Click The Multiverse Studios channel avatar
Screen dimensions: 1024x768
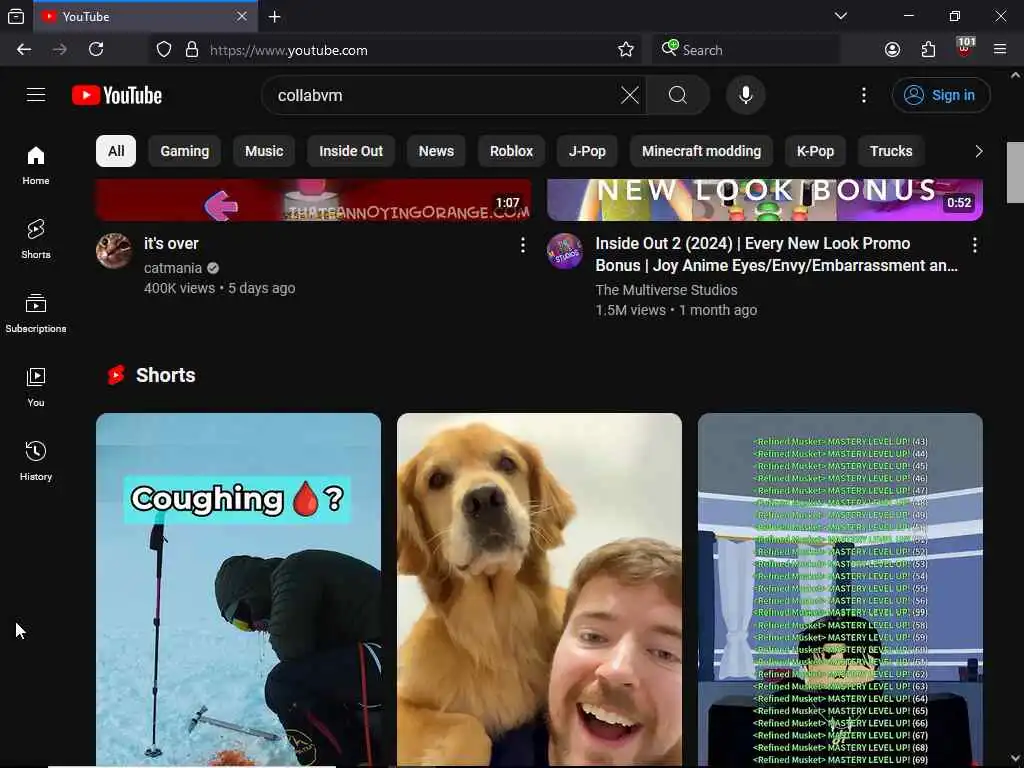(x=565, y=251)
